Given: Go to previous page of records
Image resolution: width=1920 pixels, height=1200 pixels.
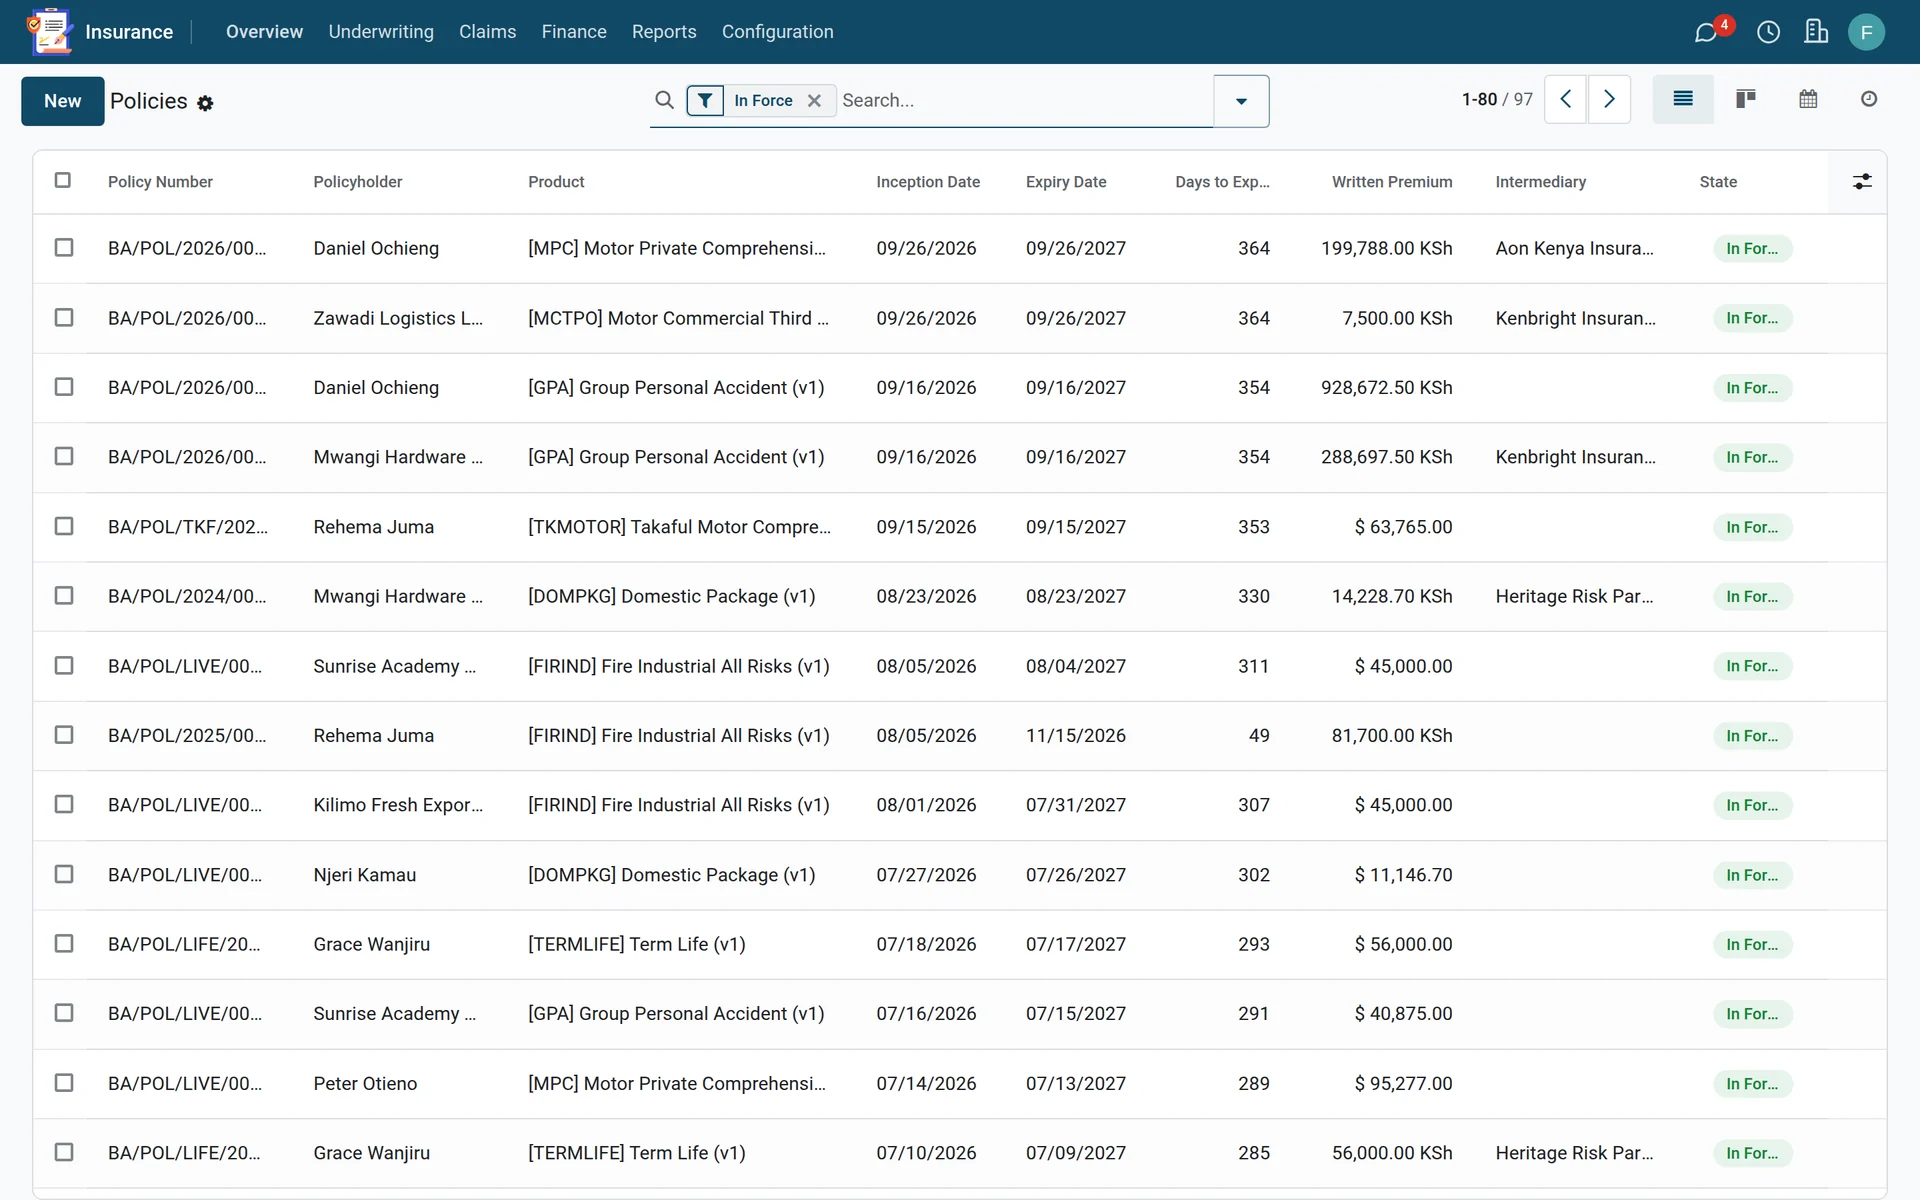Looking at the screenshot, I should pyautogui.click(x=1566, y=99).
